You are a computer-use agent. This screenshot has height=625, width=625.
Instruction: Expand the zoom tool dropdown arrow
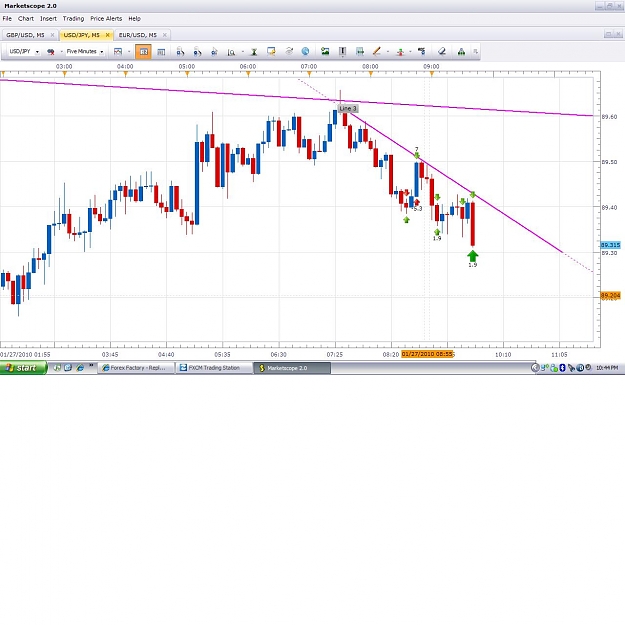pyautogui.click(x=243, y=52)
